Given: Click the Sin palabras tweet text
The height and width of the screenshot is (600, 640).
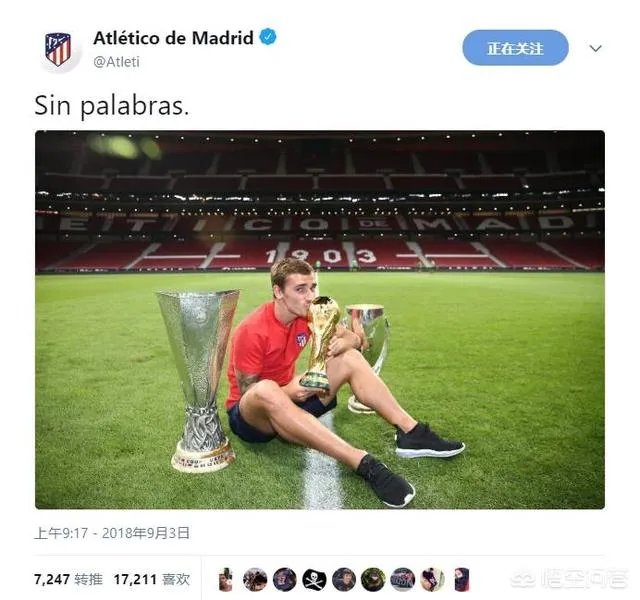Looking at the screenshot, I should (112, 106).
